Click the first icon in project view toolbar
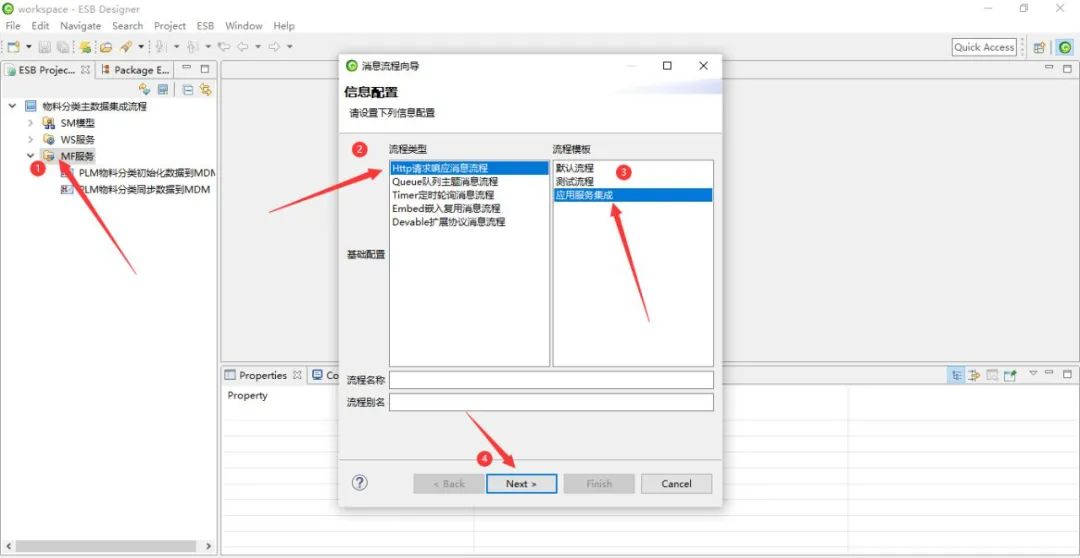1080x558 pixels. coord(144,89)
